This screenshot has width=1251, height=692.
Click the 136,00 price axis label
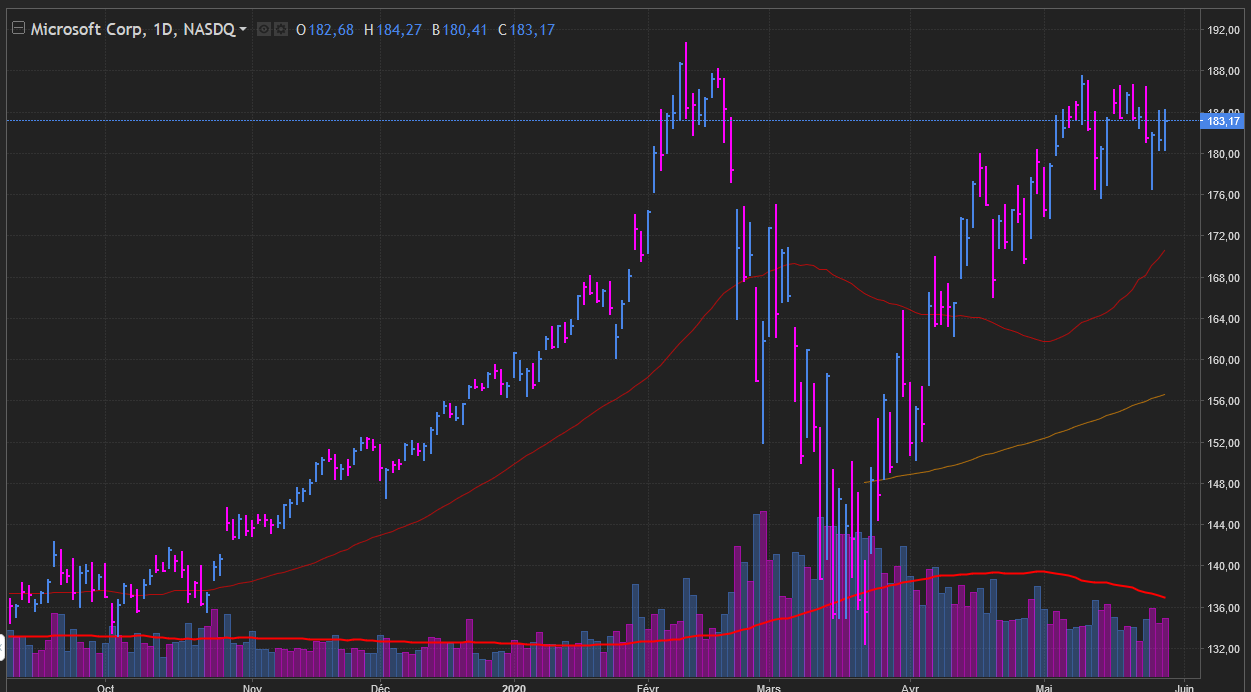1225,607
